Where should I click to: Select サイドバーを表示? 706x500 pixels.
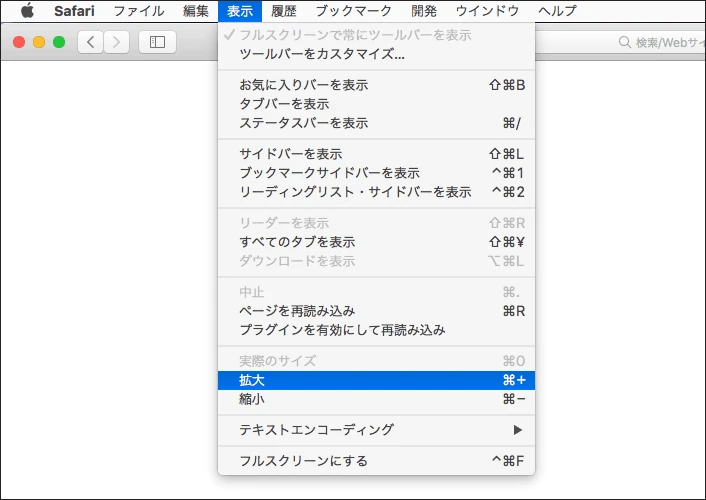click(376, 154)
